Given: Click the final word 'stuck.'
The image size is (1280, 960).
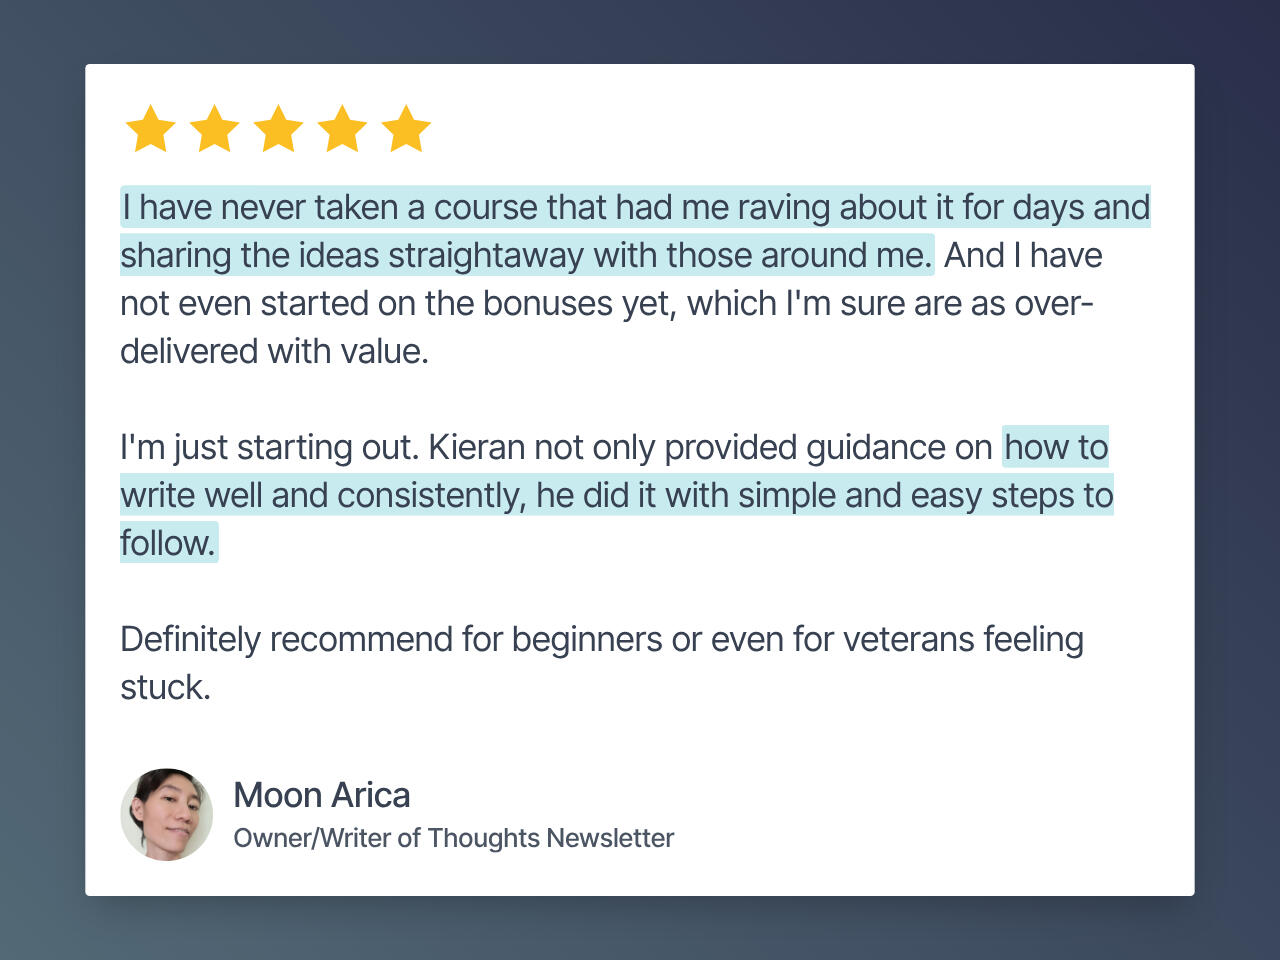Looking at the screenshot, I should [x=165, y=687].
